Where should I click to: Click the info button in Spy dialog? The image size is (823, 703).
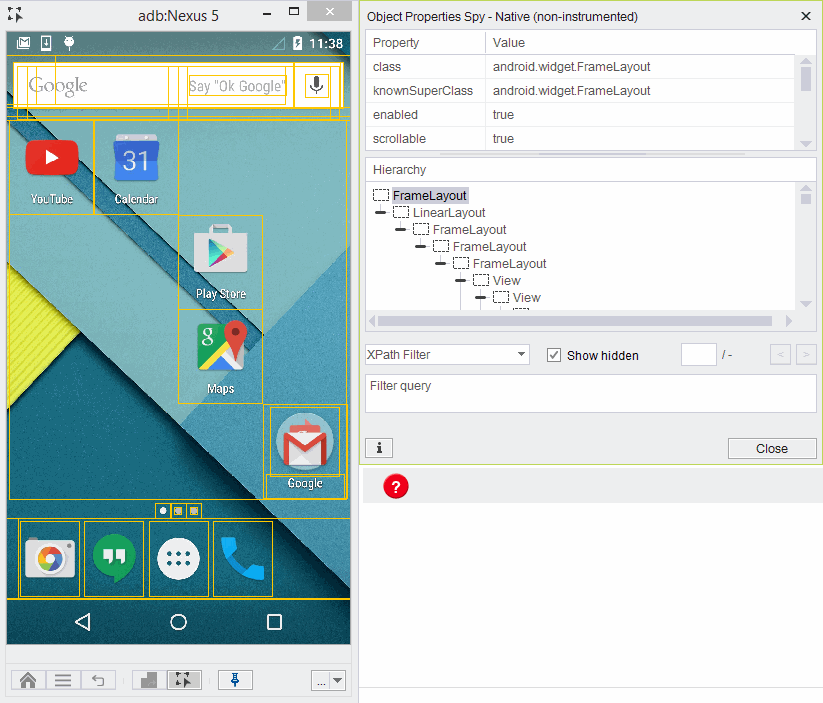tap(379, 448)
